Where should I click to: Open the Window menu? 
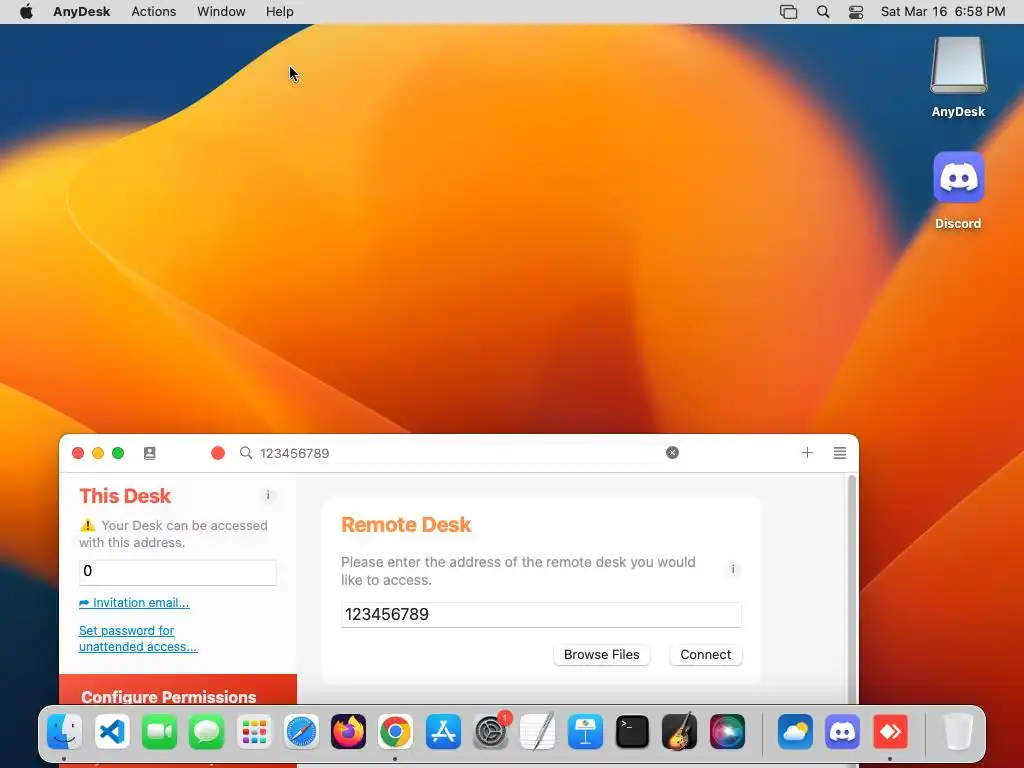point(221,12)
